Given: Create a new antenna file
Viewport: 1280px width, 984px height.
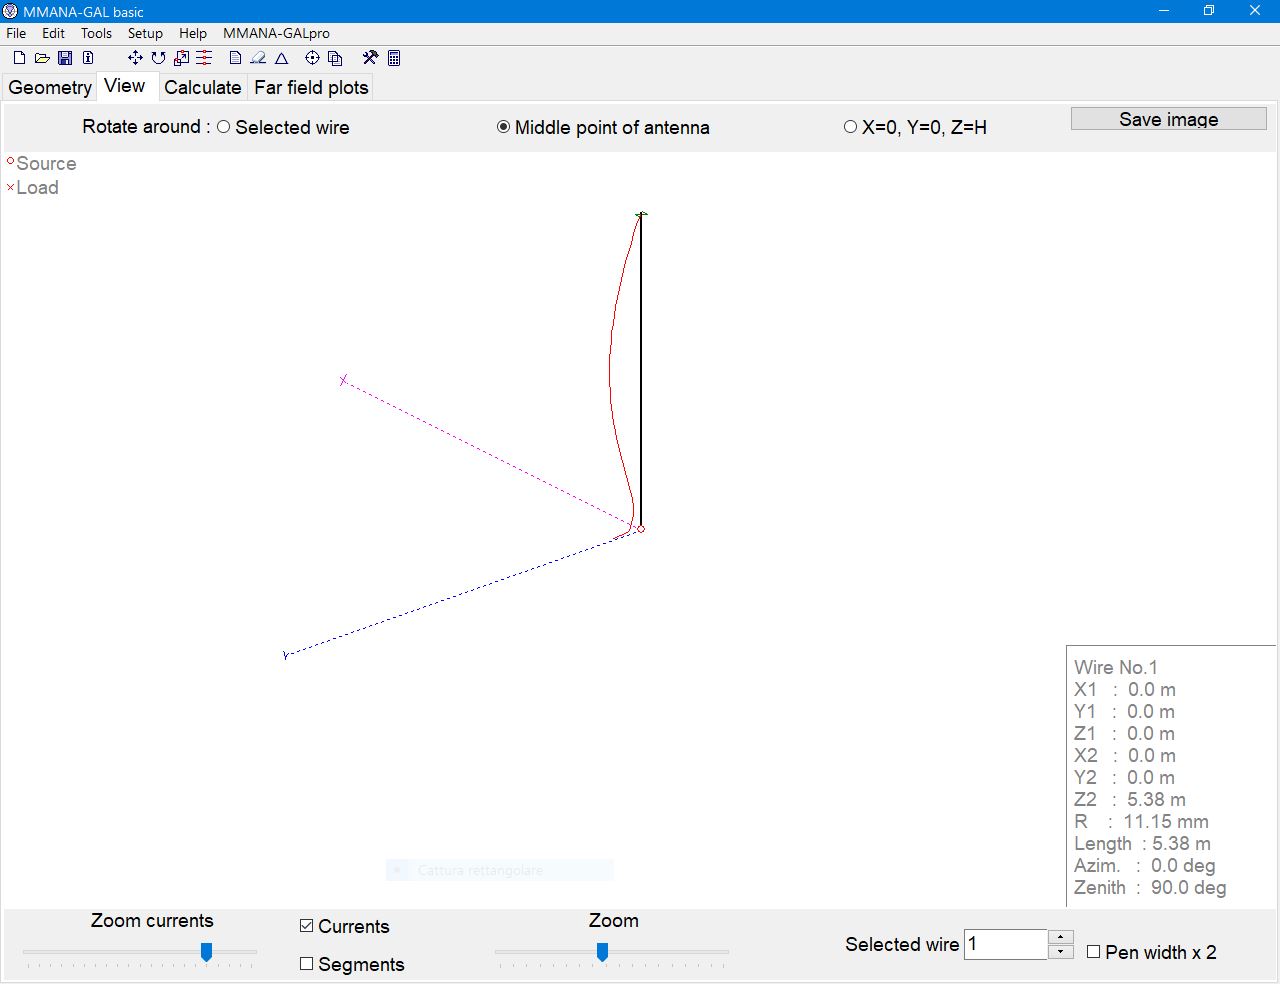Looking at the screenshot, I should pyautogui.click(x=19, y=58).
